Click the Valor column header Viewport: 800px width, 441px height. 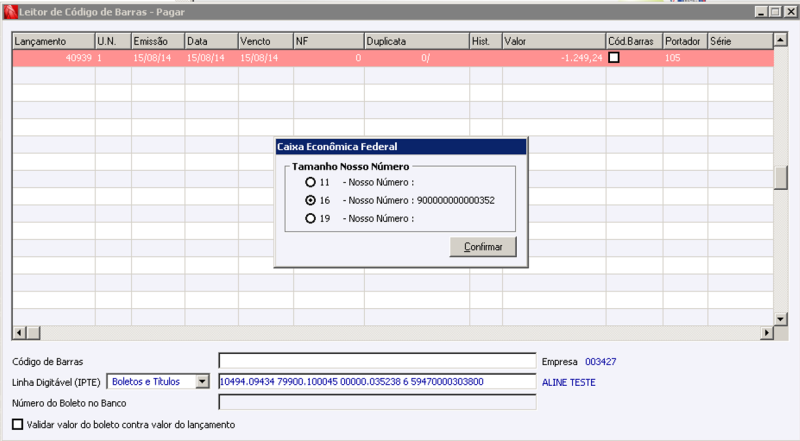tap(554, 41)
